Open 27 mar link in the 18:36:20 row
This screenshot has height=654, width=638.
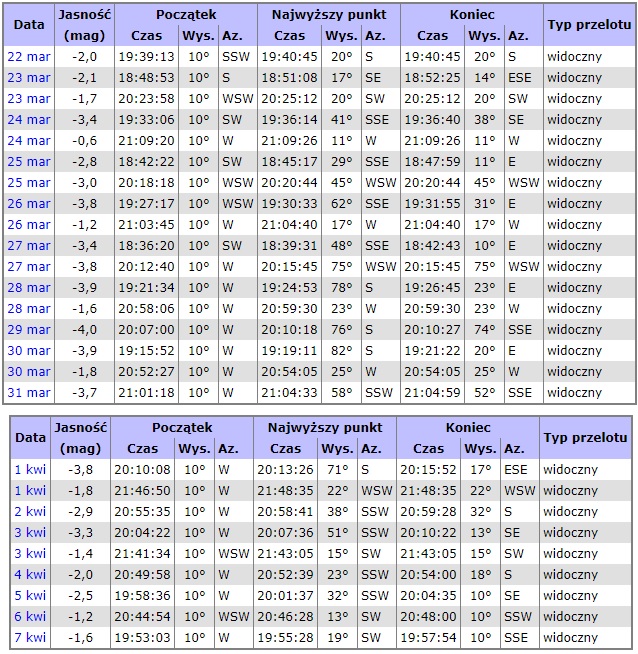coord(29,245)
